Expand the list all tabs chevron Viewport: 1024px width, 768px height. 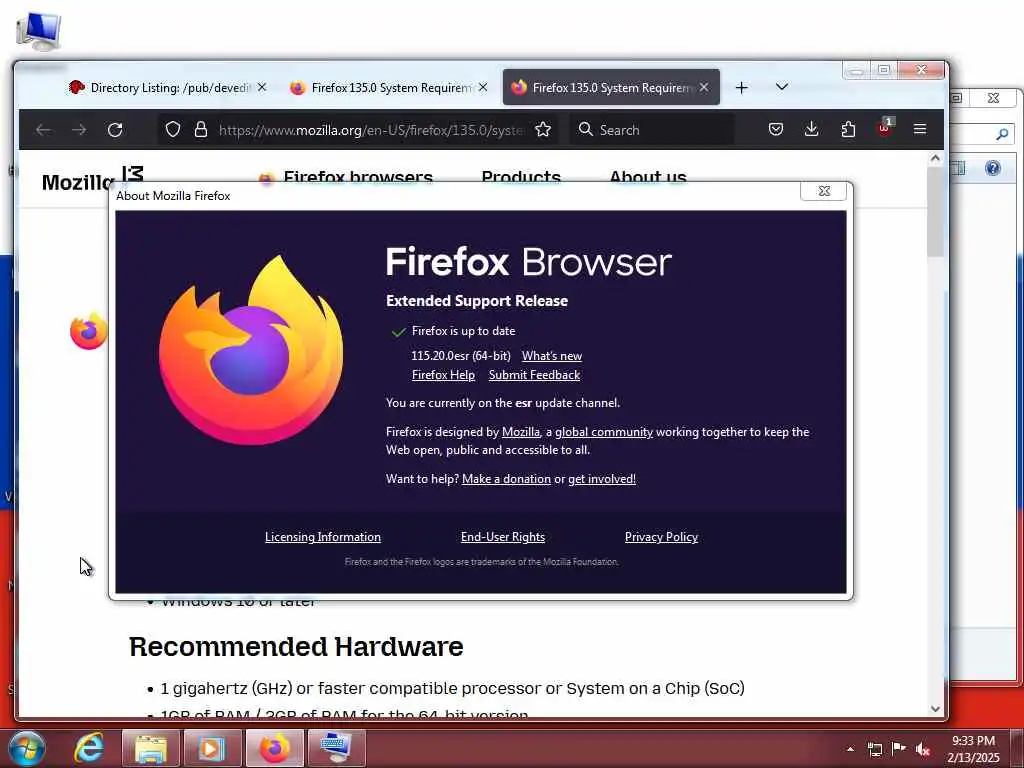(x=782, y=87)
